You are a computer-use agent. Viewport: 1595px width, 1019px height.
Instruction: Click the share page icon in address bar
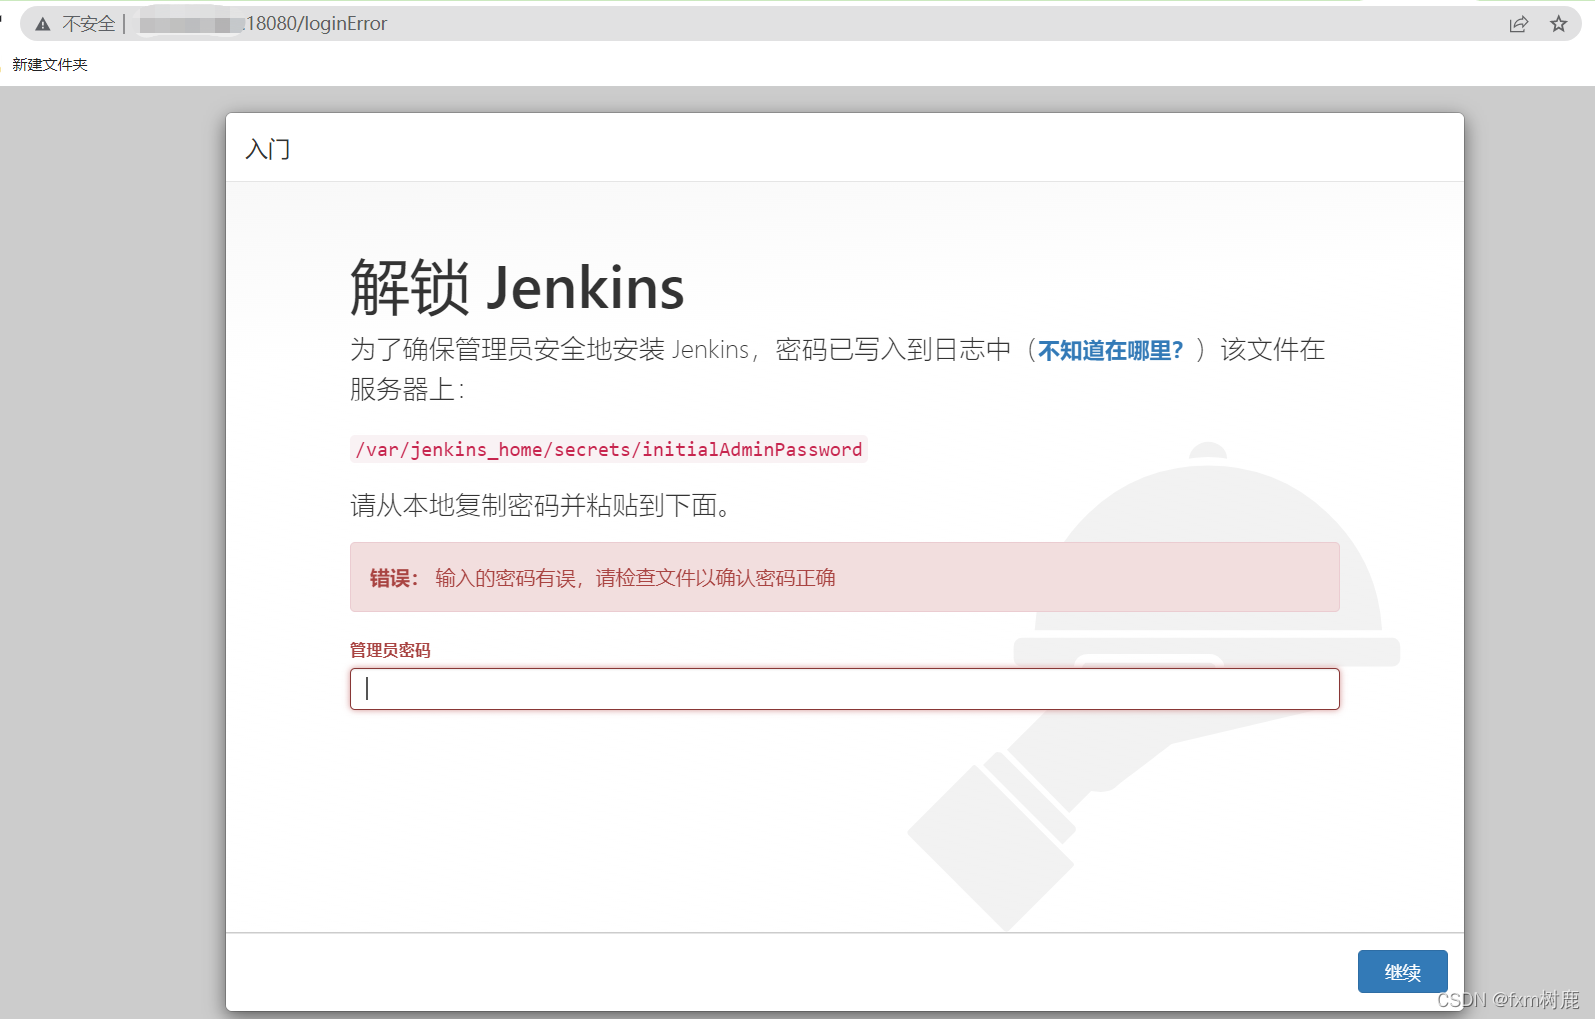coord(1518,24)
